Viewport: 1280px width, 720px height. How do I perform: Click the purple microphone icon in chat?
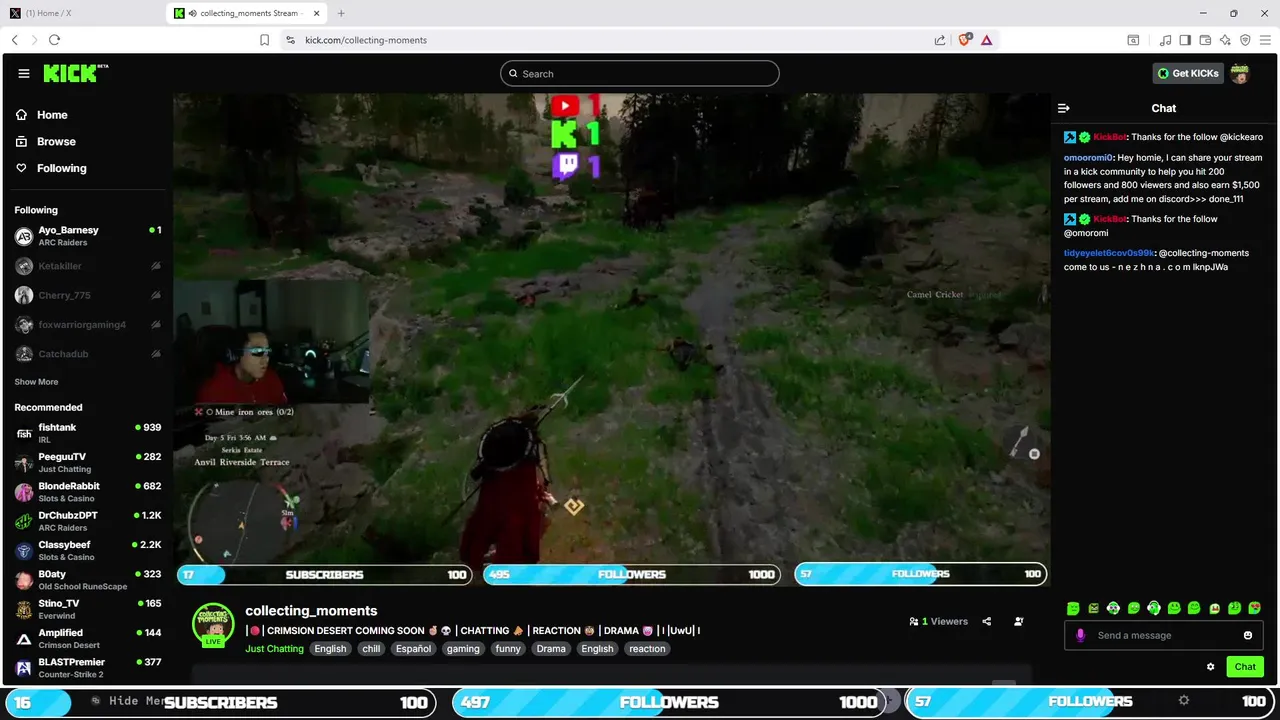click(1080, 635)
